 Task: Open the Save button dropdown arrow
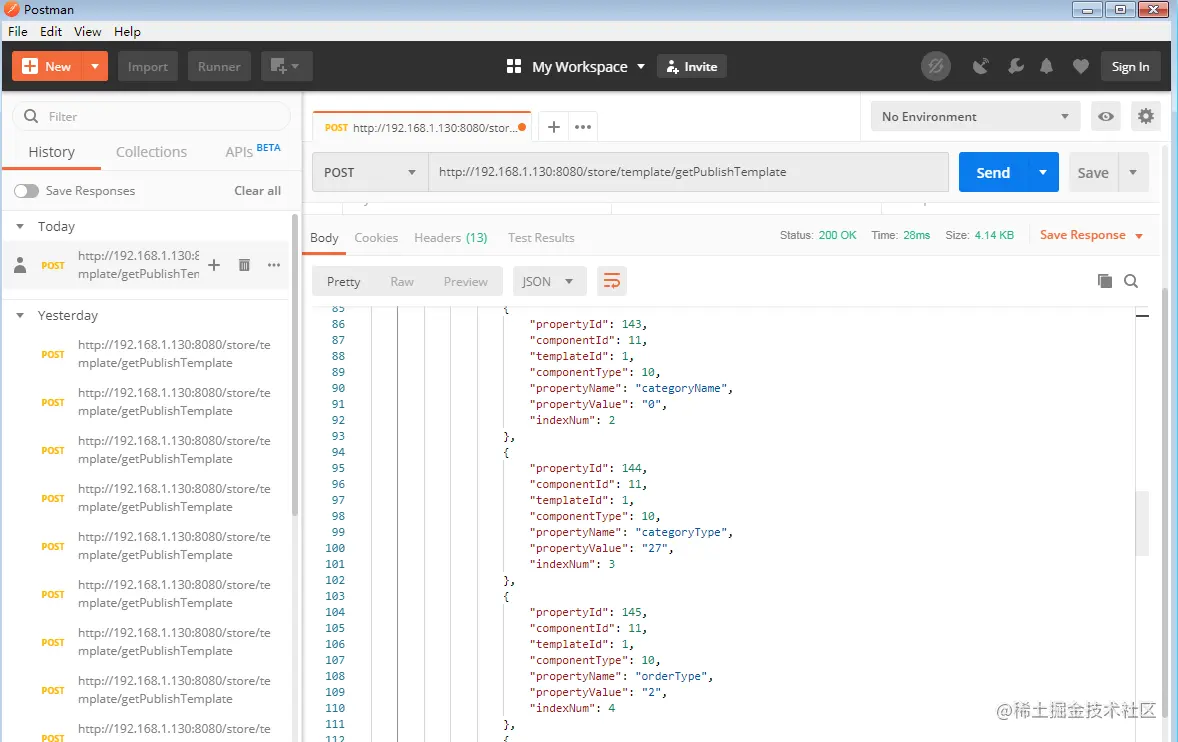1133,172
